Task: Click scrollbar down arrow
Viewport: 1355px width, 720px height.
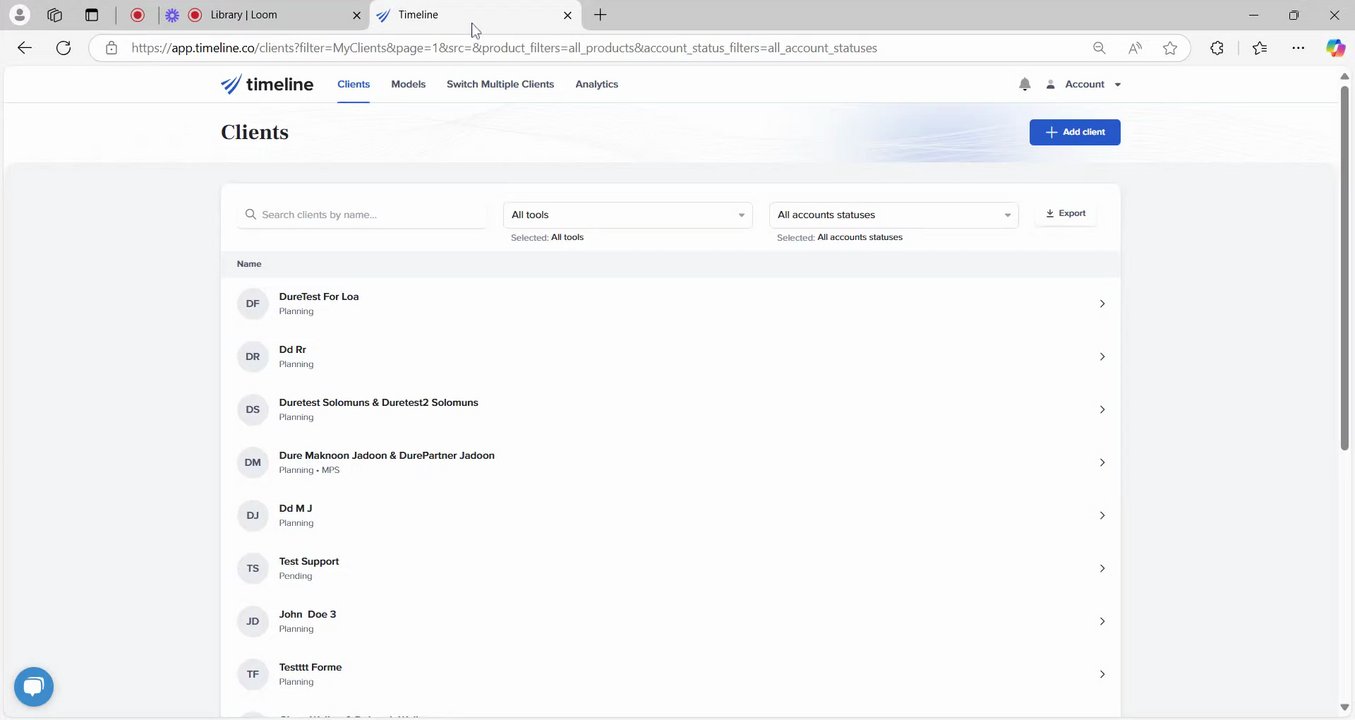Action: [x=1345, y=708]
